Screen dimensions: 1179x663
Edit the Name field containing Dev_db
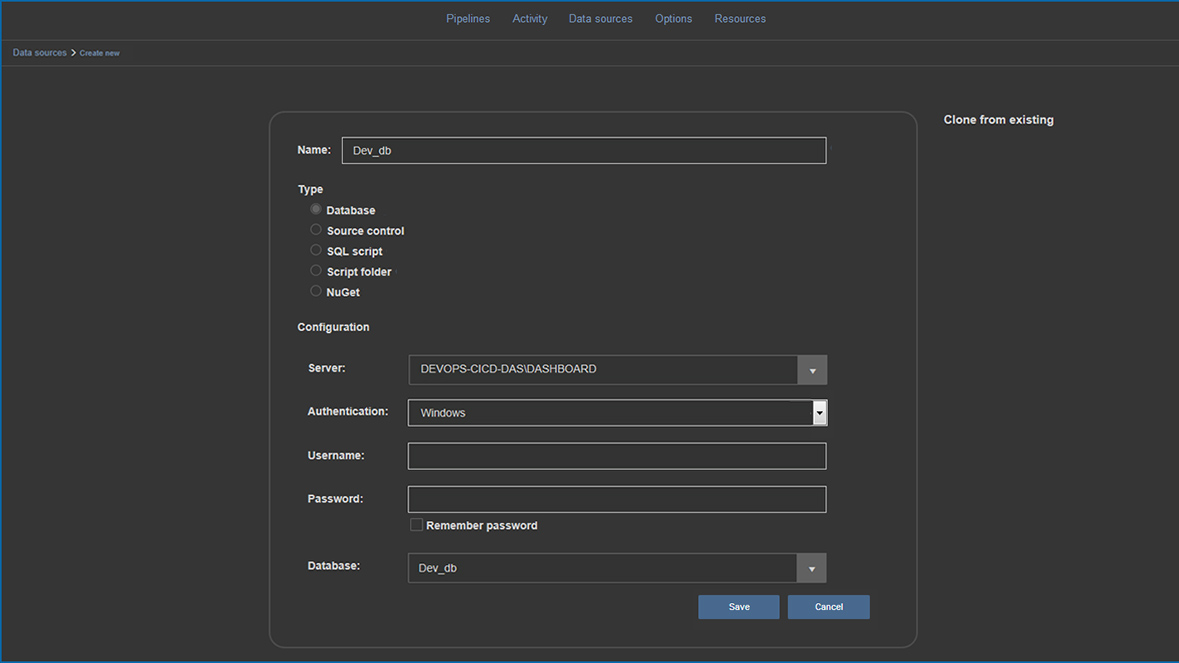tap(583, 150)
